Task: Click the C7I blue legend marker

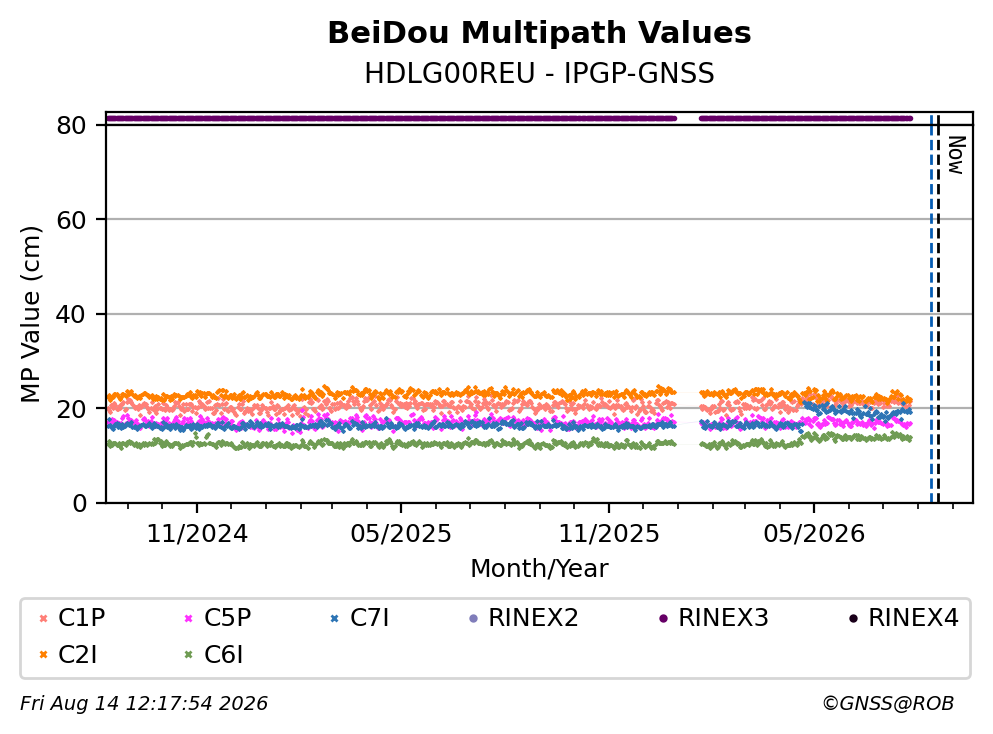Action: [x=334, y=618]
